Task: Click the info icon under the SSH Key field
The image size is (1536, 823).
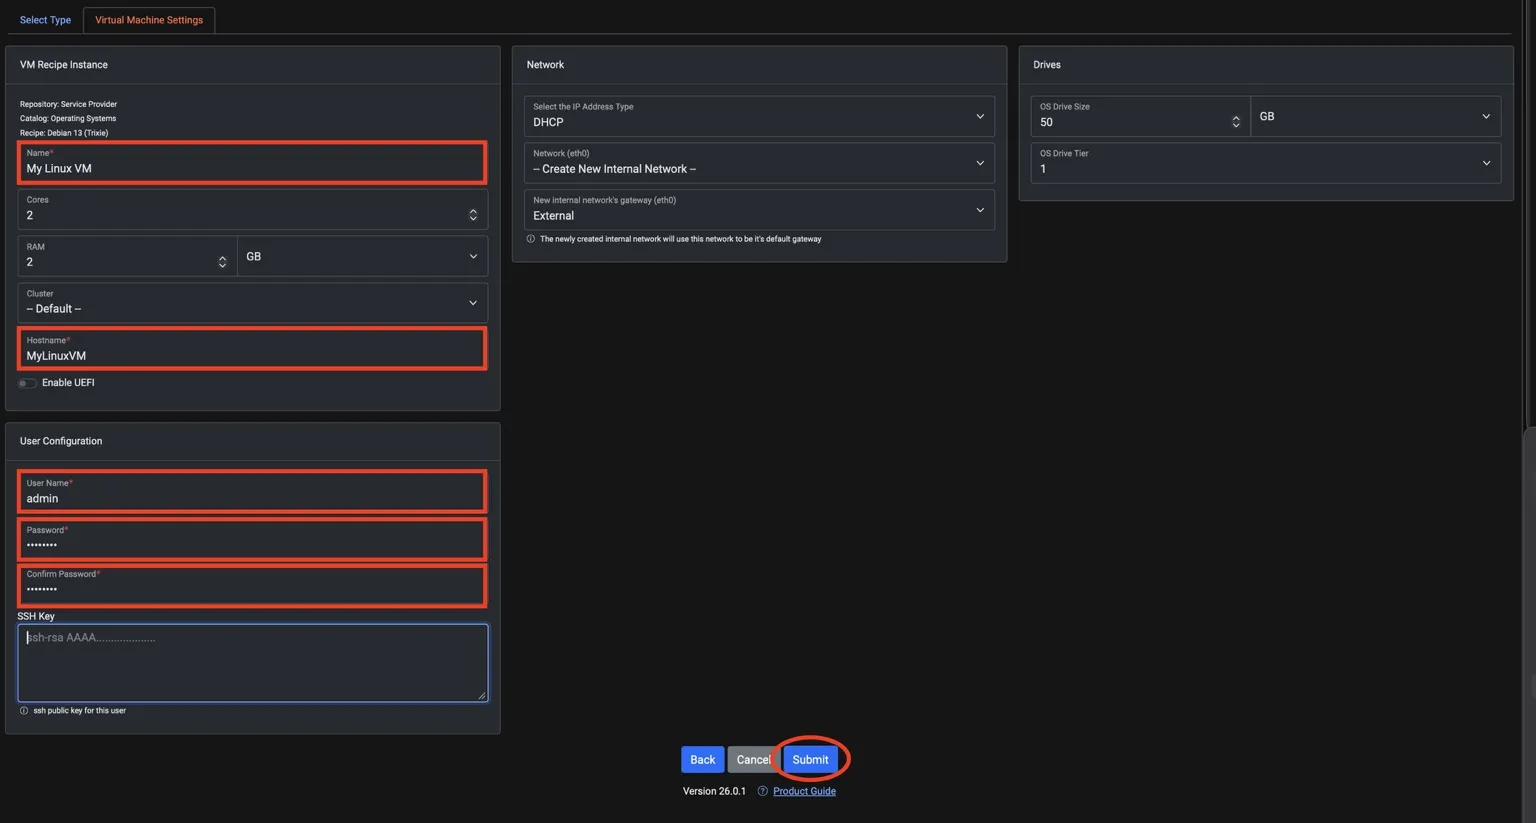Action: tap(22, 710)
